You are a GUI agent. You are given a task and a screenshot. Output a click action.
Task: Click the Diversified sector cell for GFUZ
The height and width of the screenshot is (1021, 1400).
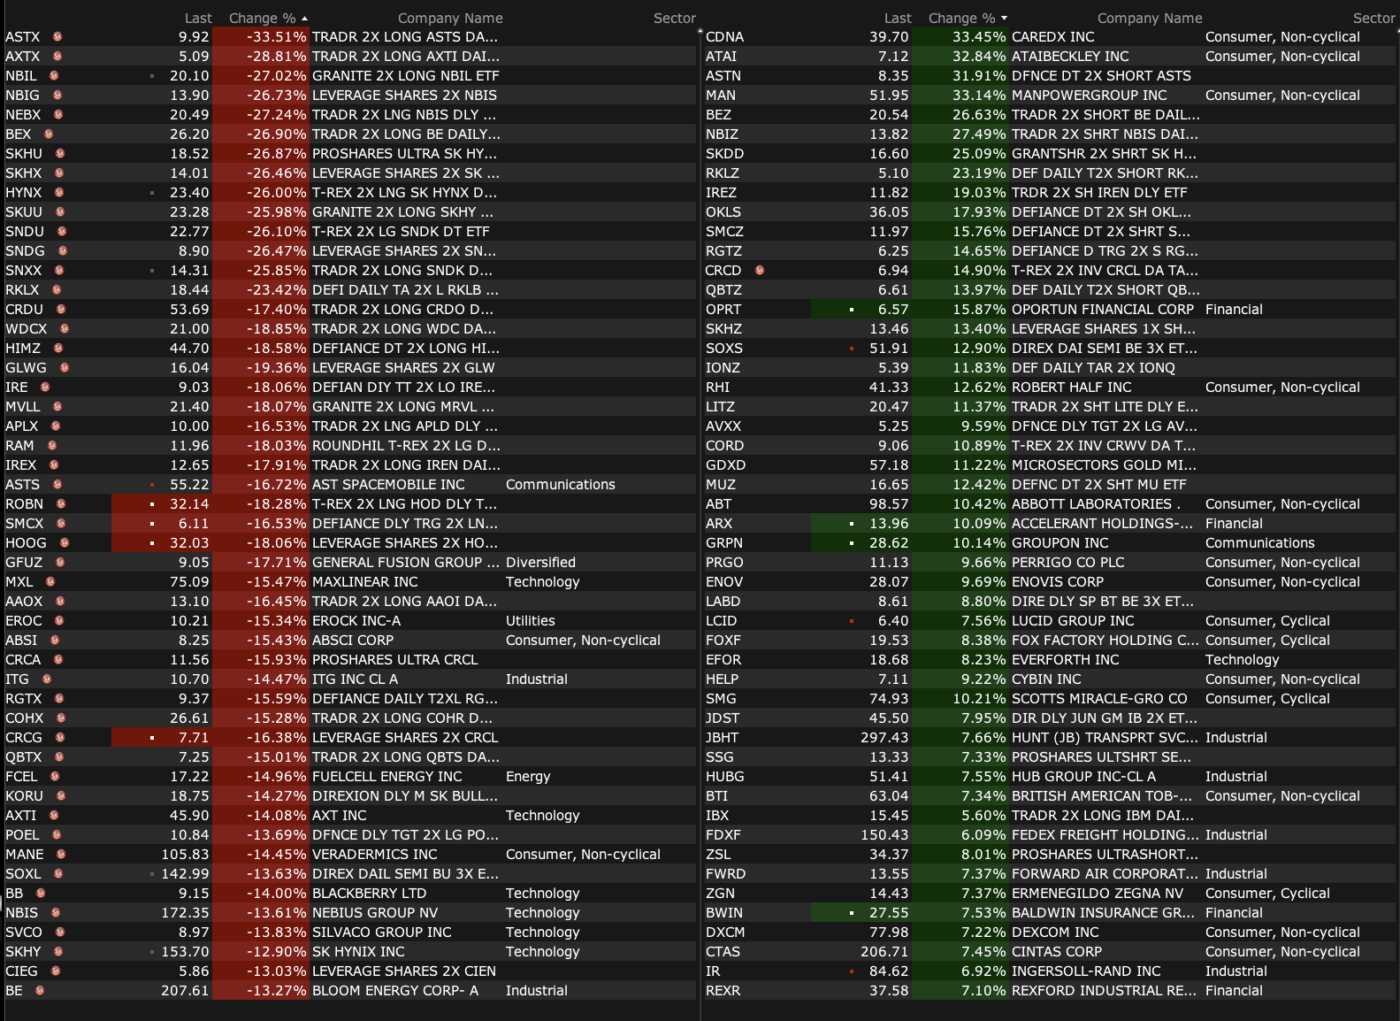tap(540, 563)
